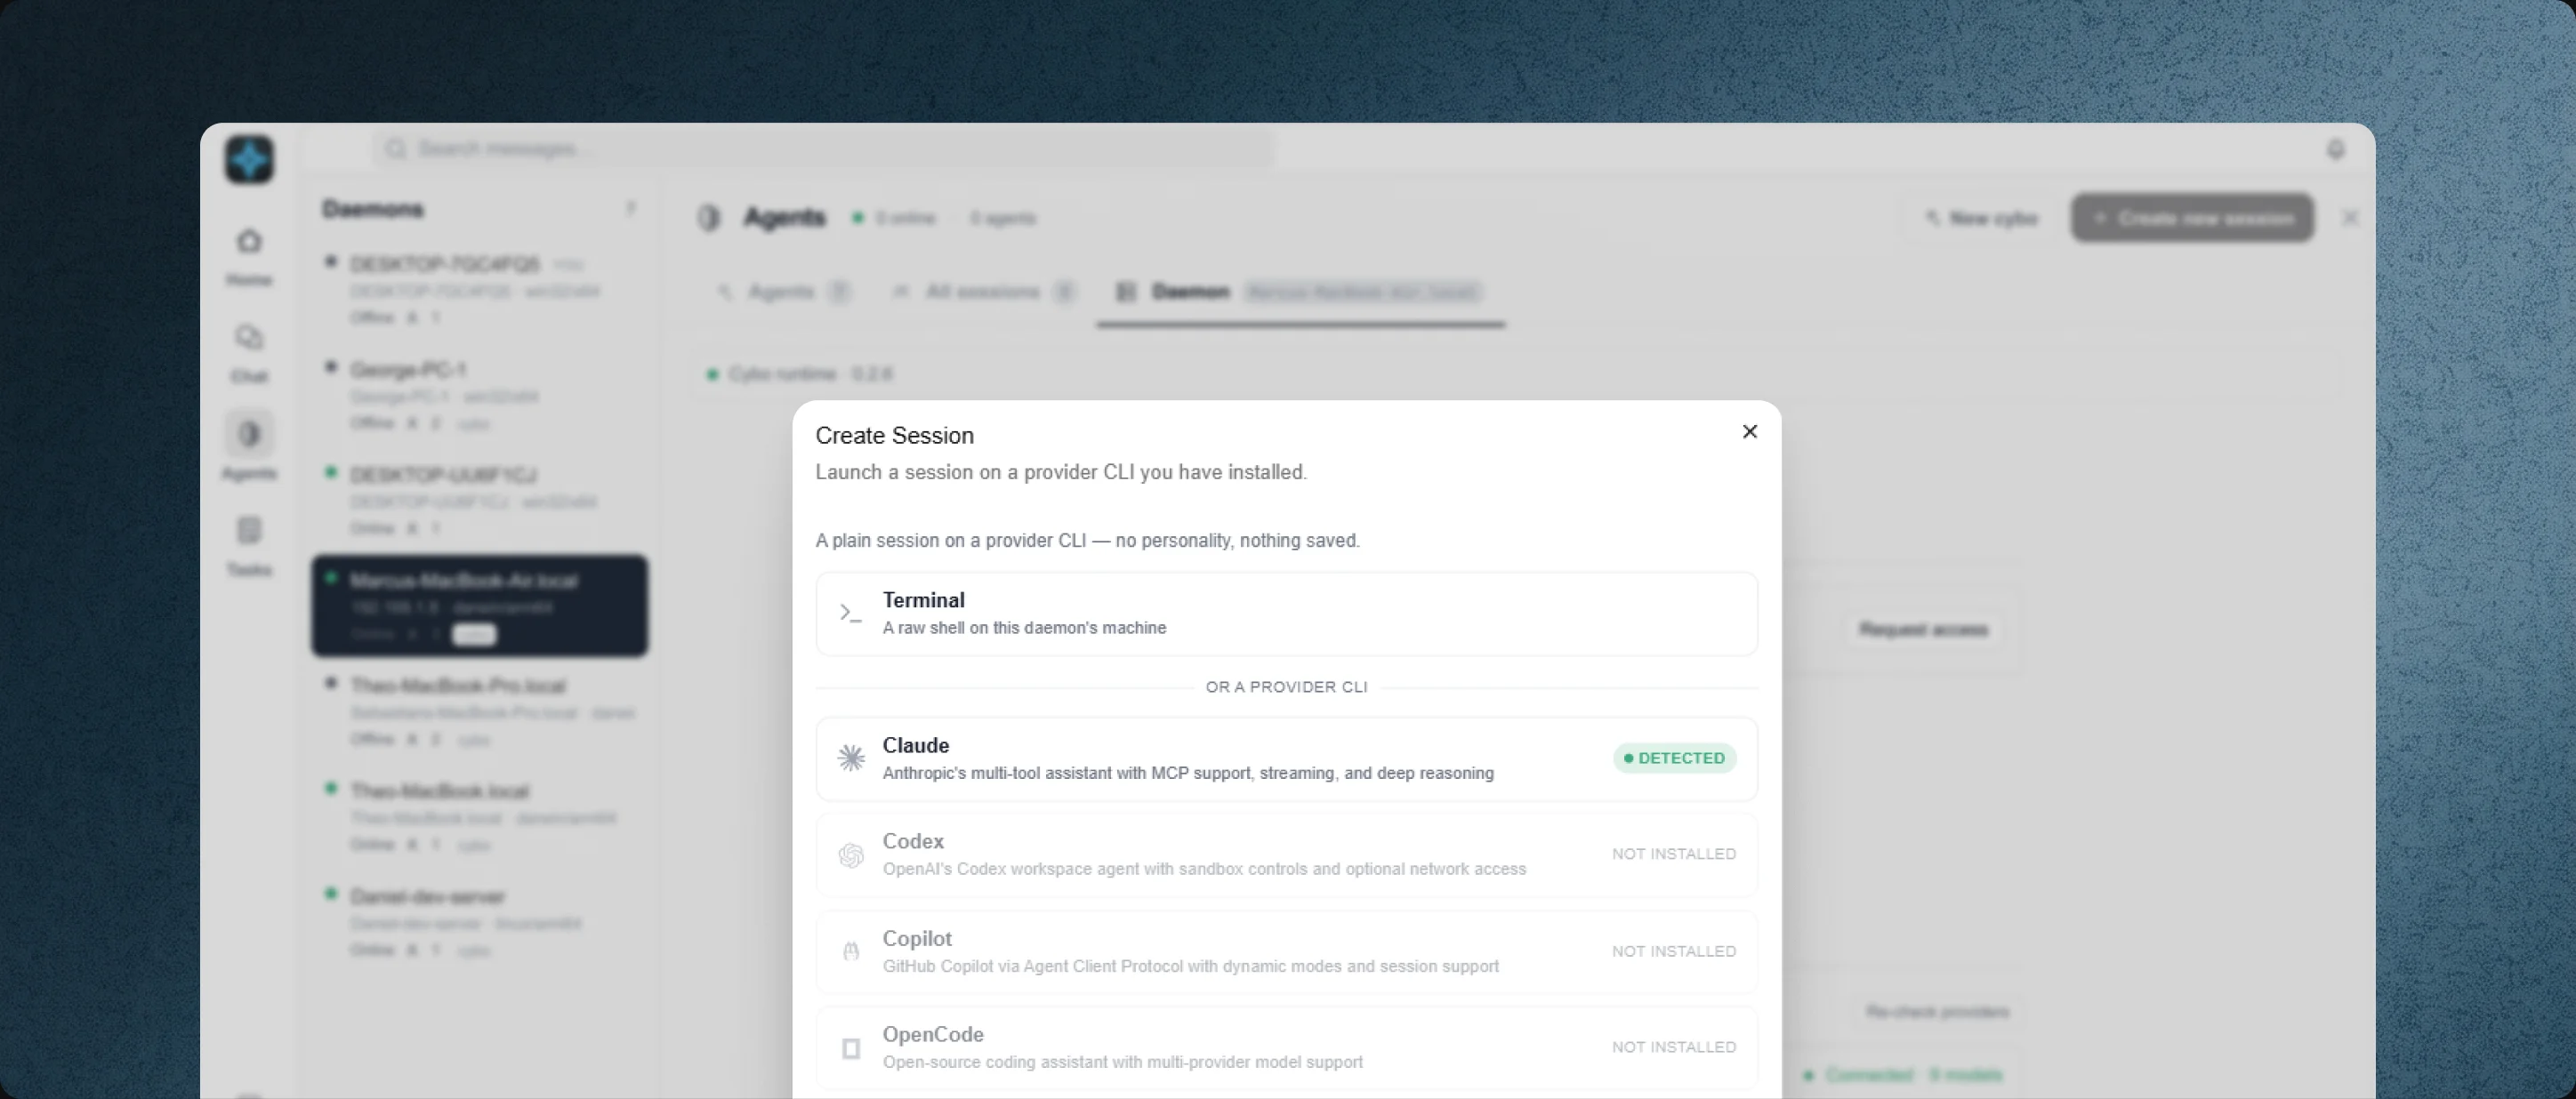This screenshot has height=1099, width=2576.
Task: Click NOT INSTALLED label on Copilot row
Action: [x=1674, y=951]
